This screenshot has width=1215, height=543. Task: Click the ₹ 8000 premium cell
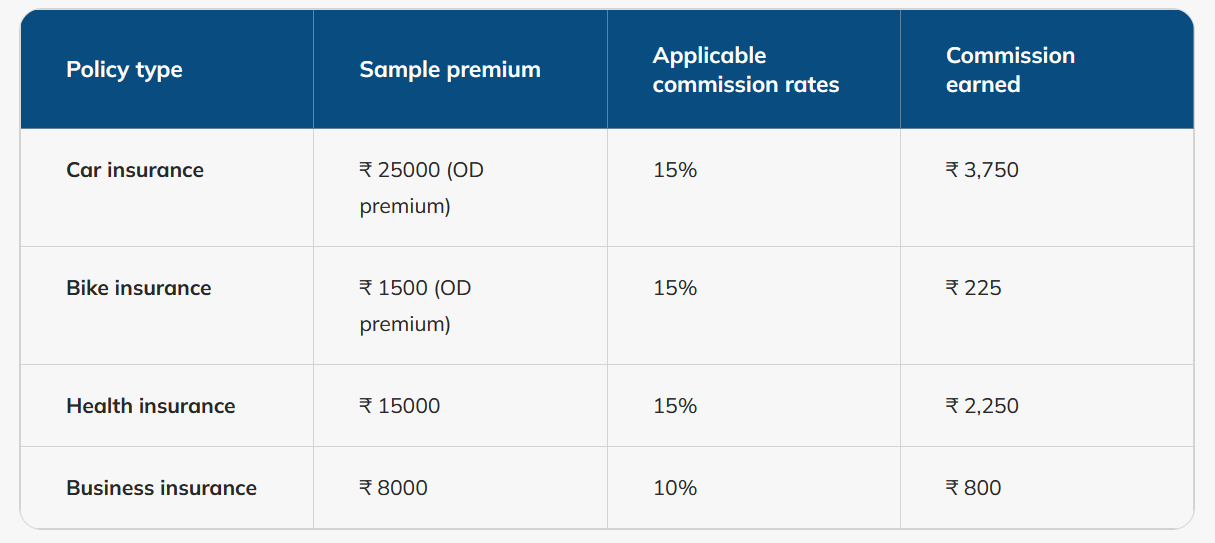pyautogui.click(x=393, y=488)
